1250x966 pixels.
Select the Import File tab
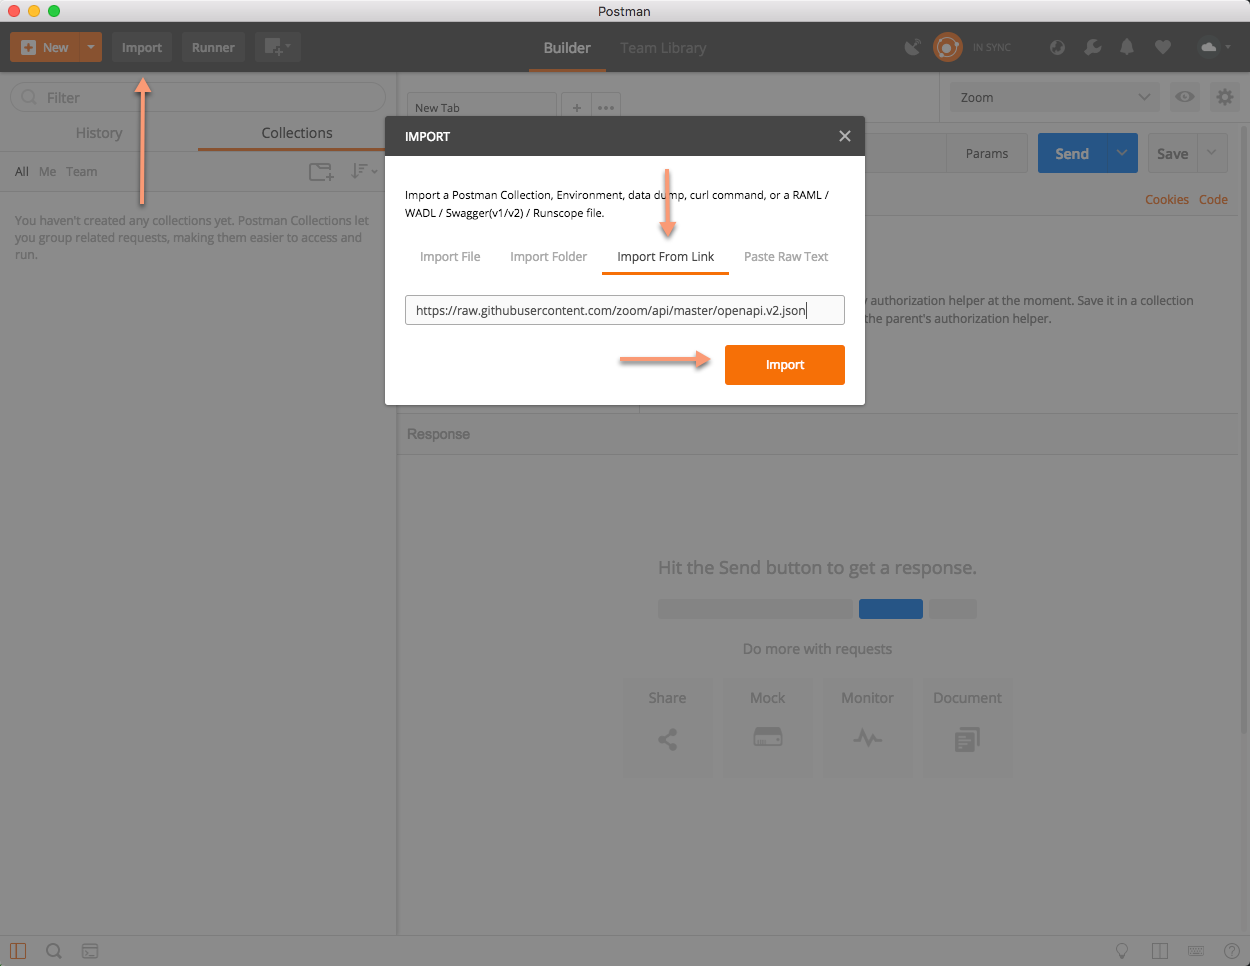pyautogui.click(x=450, y=257)
